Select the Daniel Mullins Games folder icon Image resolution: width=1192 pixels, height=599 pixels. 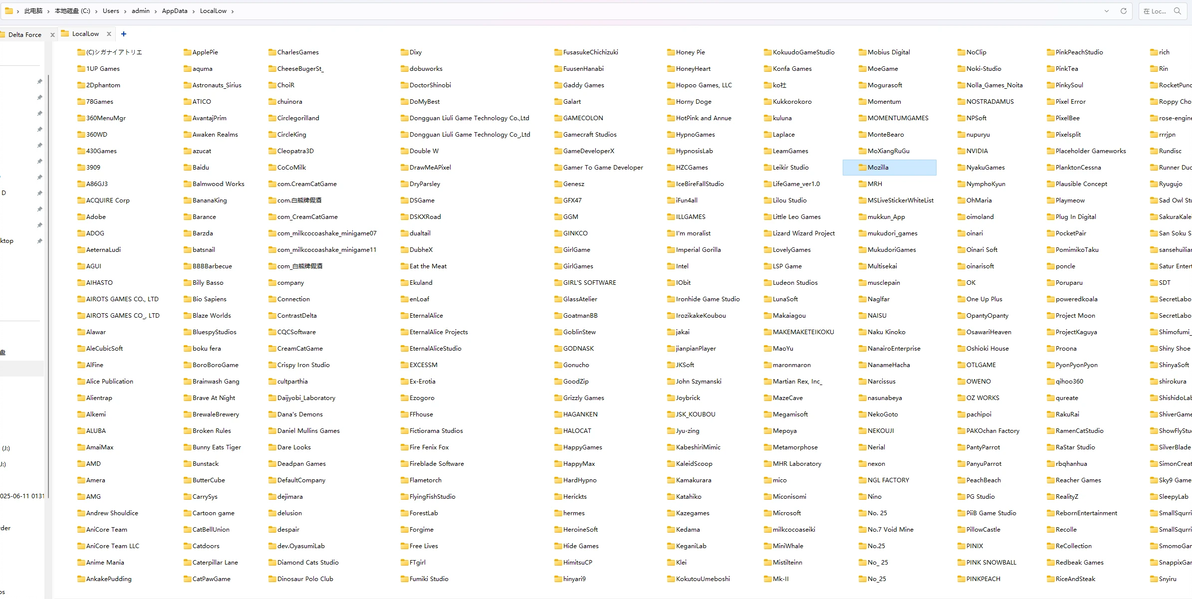[x=272, y=431]
